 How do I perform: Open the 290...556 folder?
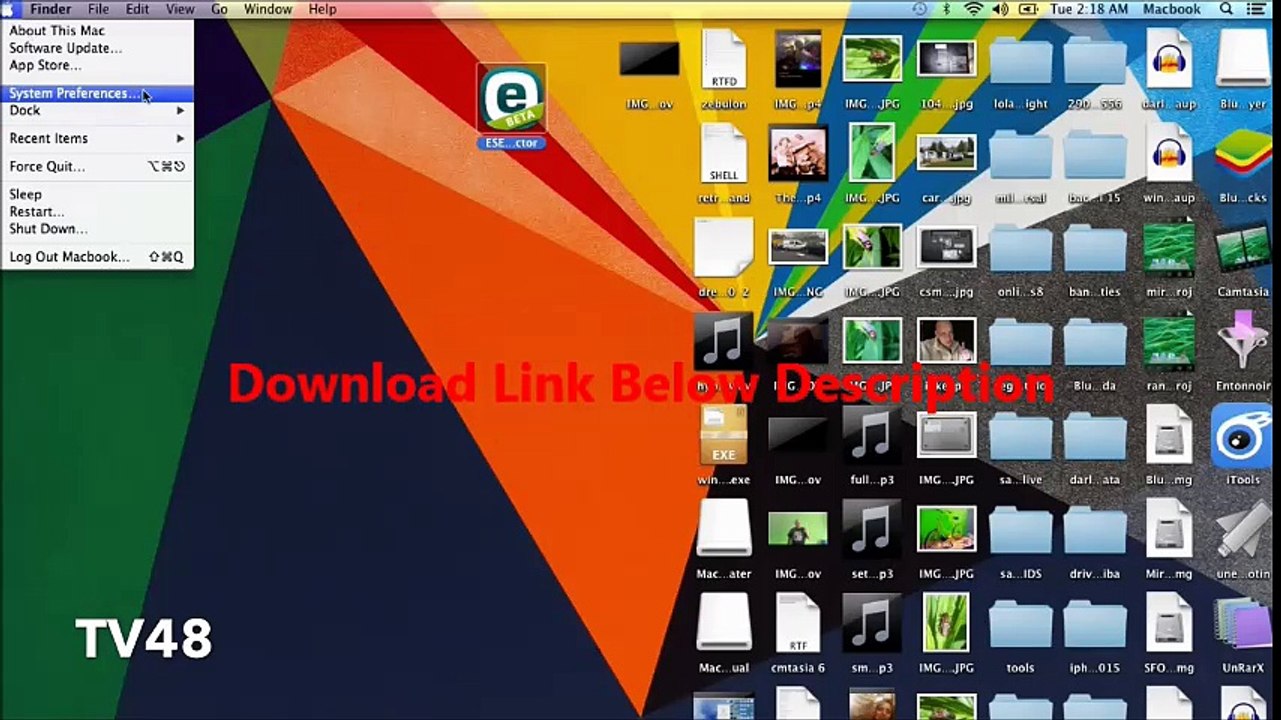tap(1095, 62)
